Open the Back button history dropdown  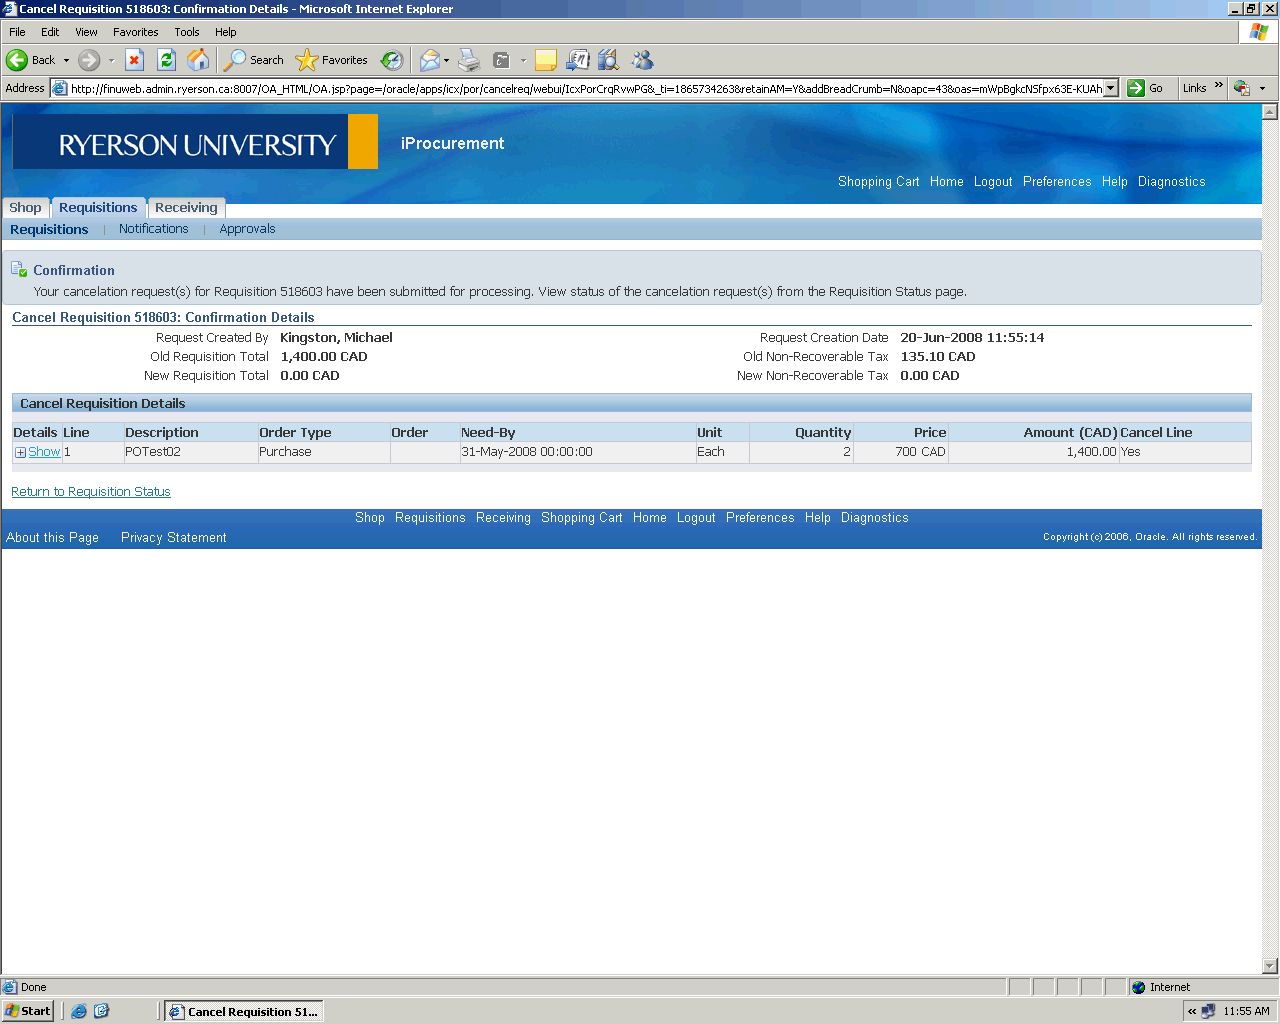[x=66, y=60]
